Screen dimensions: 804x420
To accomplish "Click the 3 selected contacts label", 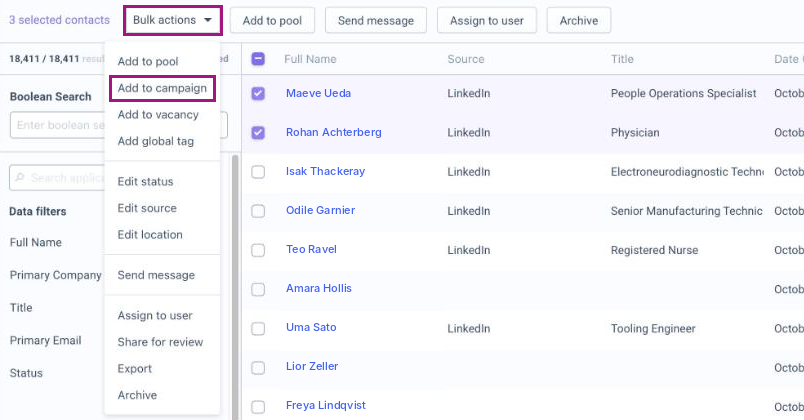I will [x=59, y=20].
